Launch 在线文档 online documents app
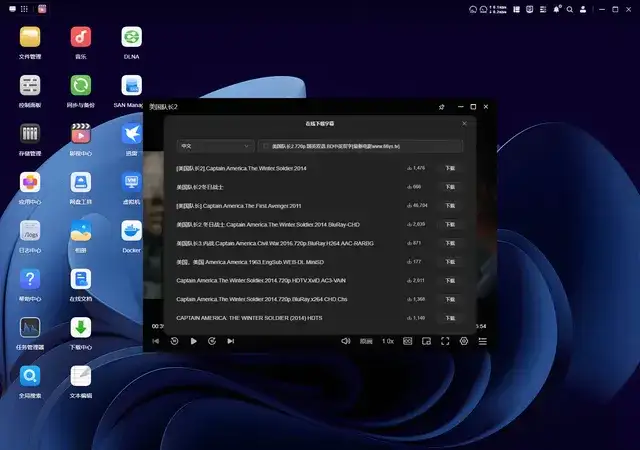The image size is (640, 450). tap(80, 279)
